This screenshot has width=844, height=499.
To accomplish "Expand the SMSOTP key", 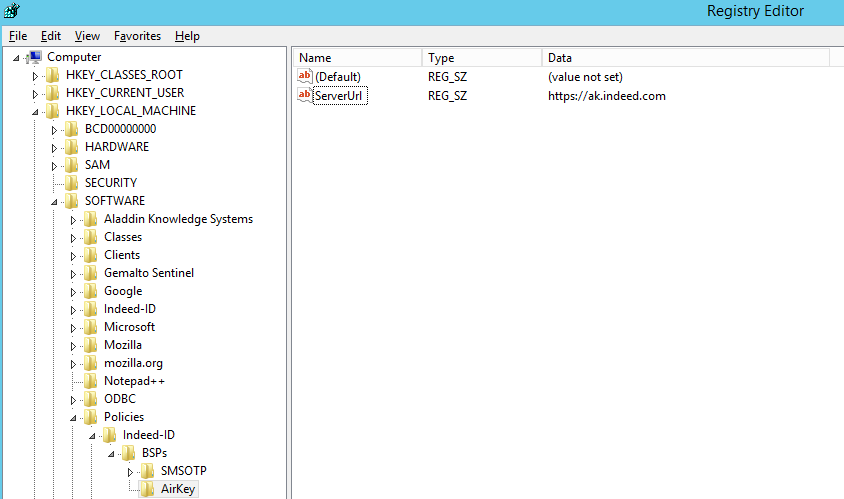I will 130,471.
